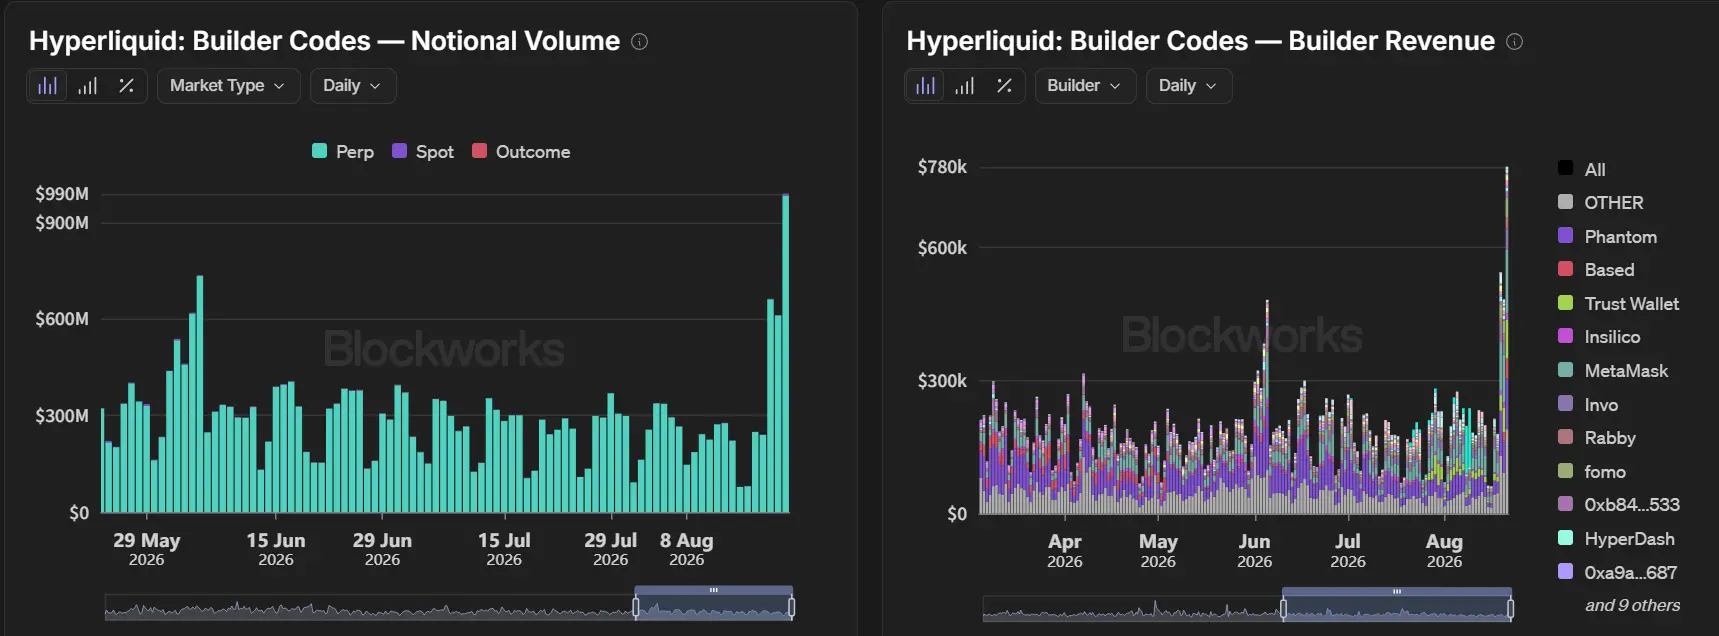Open info tooltip next to Notional Volume title
The image size is (1719, 636).
click(640, 41)
